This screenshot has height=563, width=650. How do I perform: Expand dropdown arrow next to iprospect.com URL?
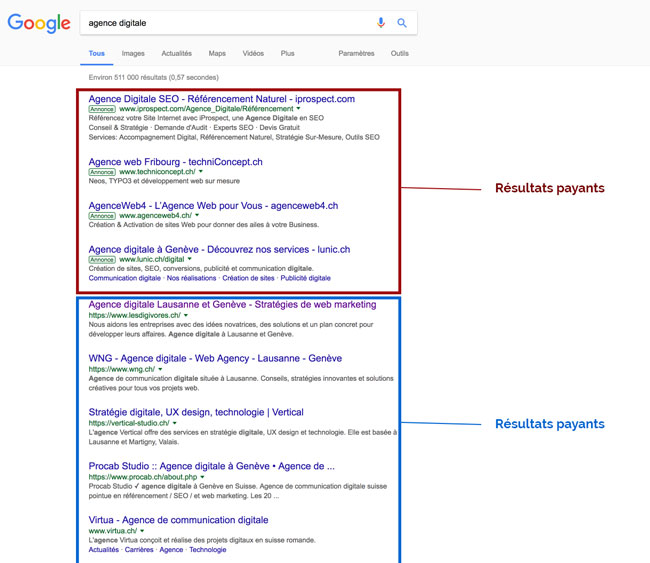pos(298,109)
